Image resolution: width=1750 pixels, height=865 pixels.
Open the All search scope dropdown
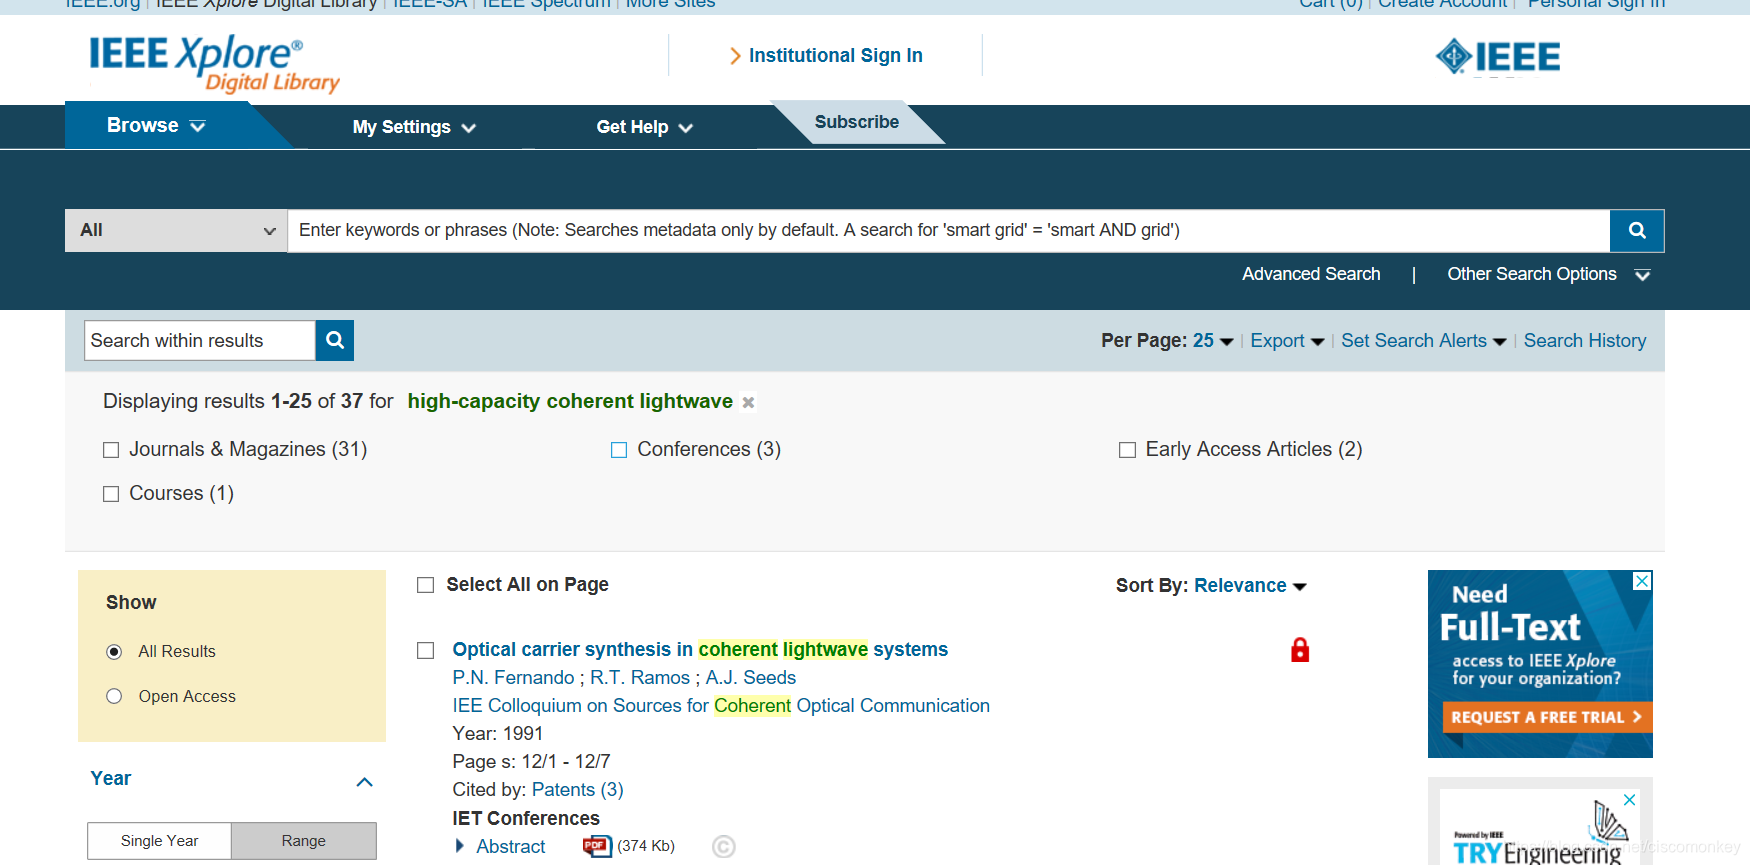point(176,230)
